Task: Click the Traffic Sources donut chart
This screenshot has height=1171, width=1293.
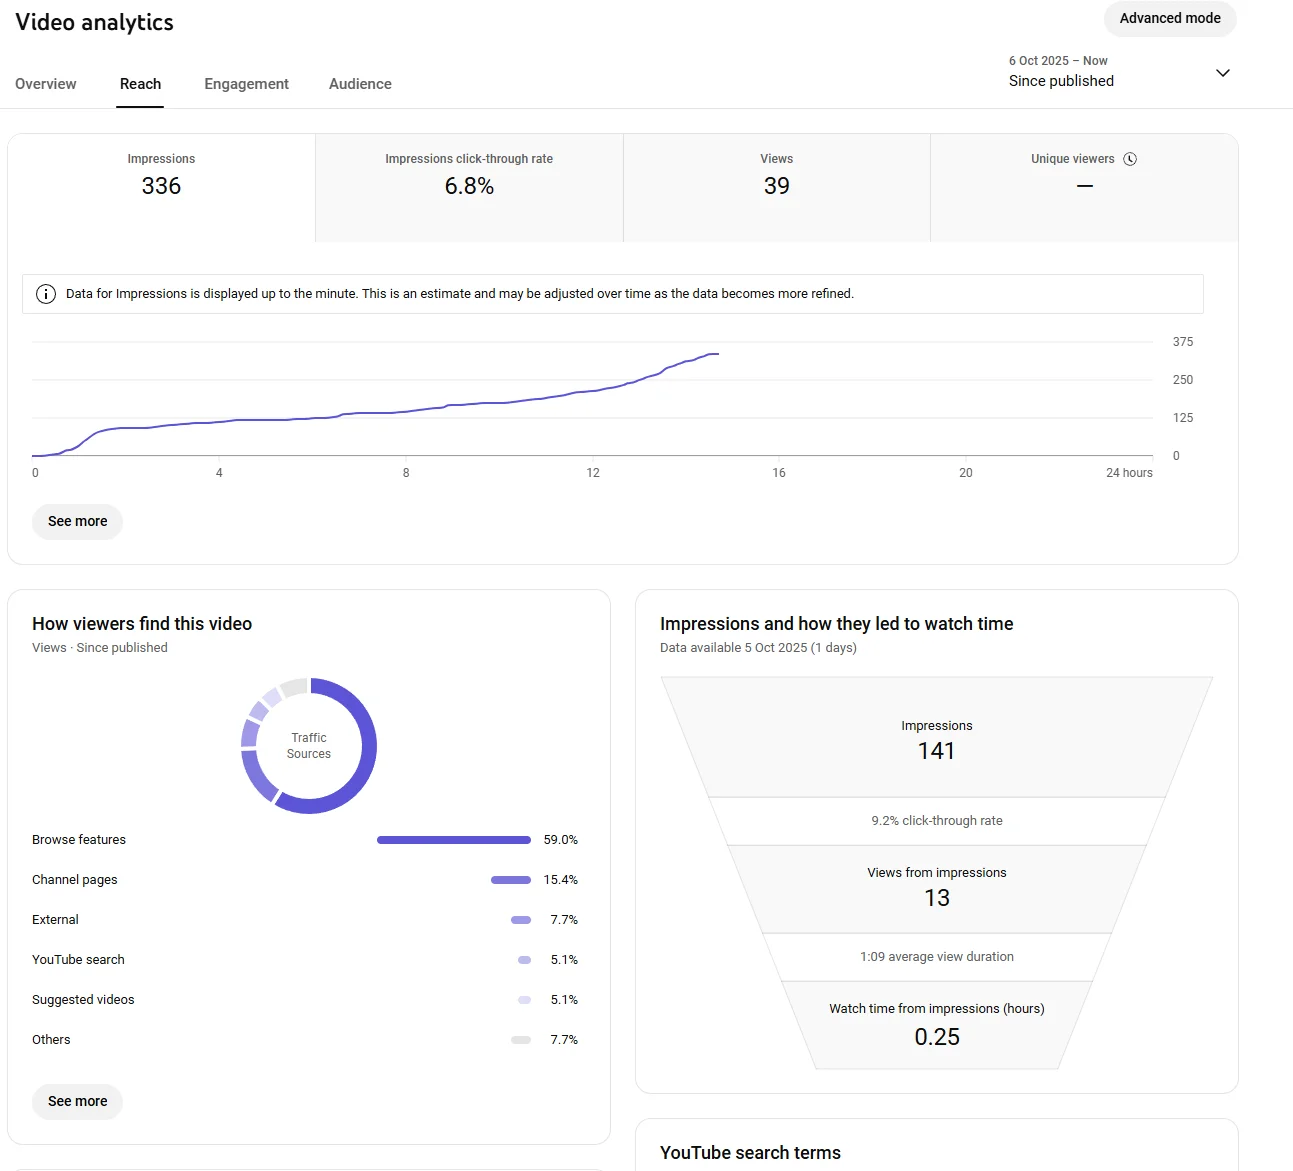Action: tap(309, 746)
